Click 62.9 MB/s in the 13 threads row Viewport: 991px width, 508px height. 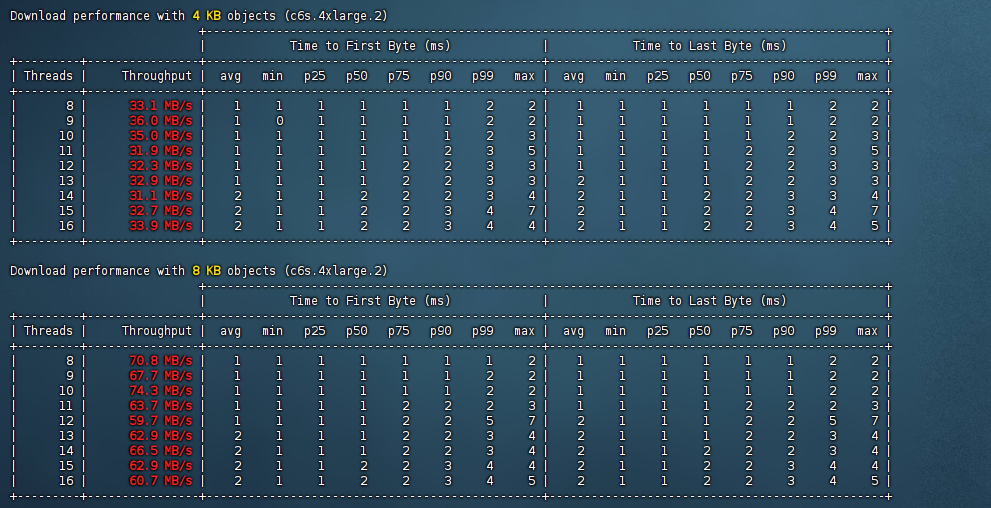coord(161,436)
